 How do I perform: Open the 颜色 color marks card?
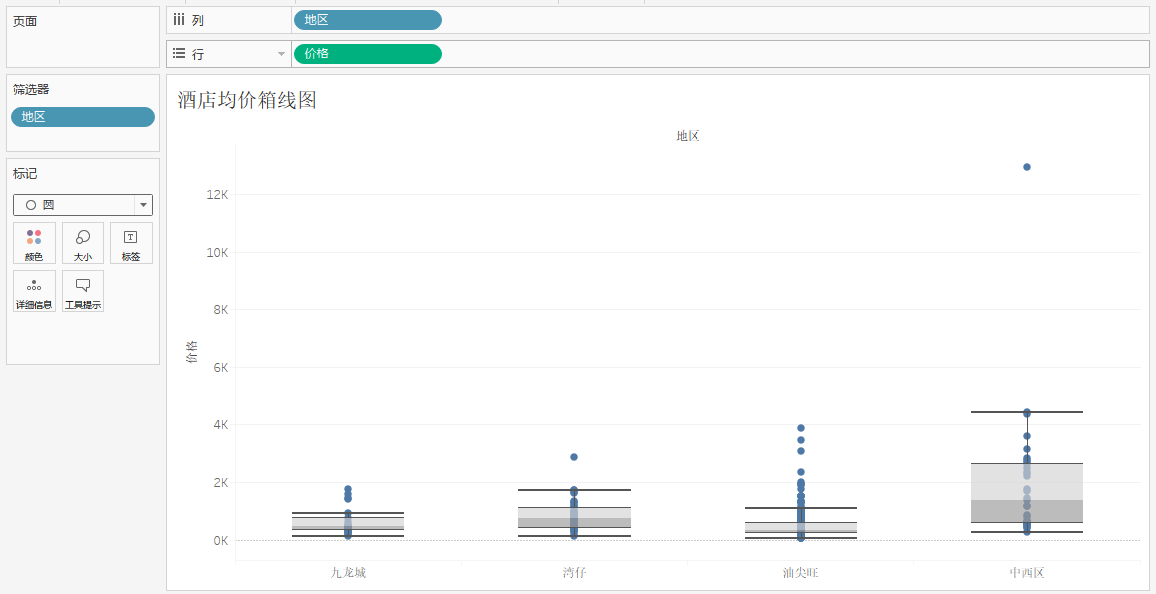click(34, 243)
